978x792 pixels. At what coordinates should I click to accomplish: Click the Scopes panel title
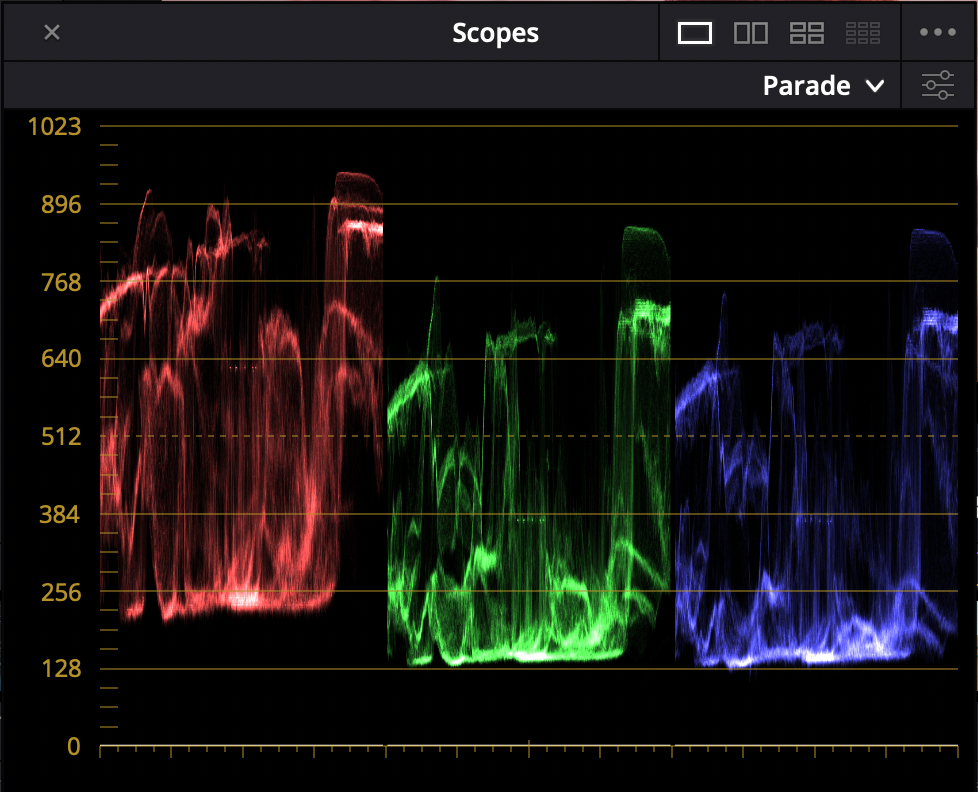[495, 33]
